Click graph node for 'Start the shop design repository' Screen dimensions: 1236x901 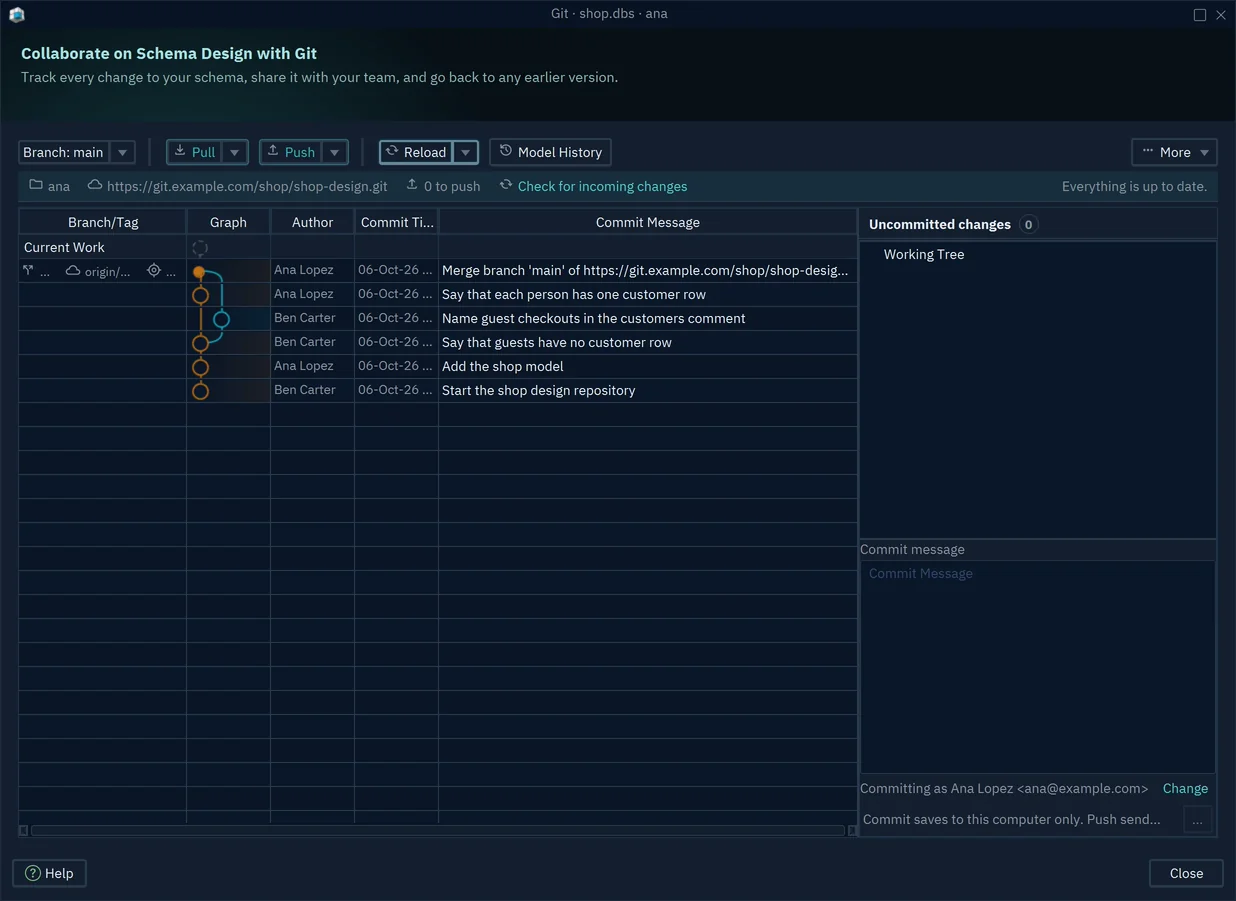[200, 391]
